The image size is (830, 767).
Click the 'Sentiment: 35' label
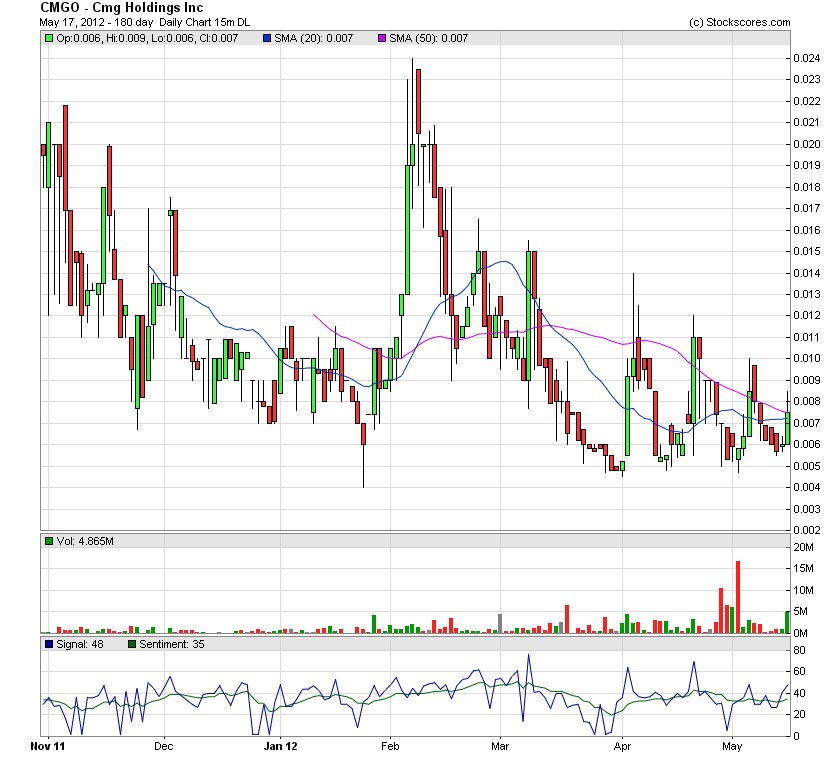(172, 644)
